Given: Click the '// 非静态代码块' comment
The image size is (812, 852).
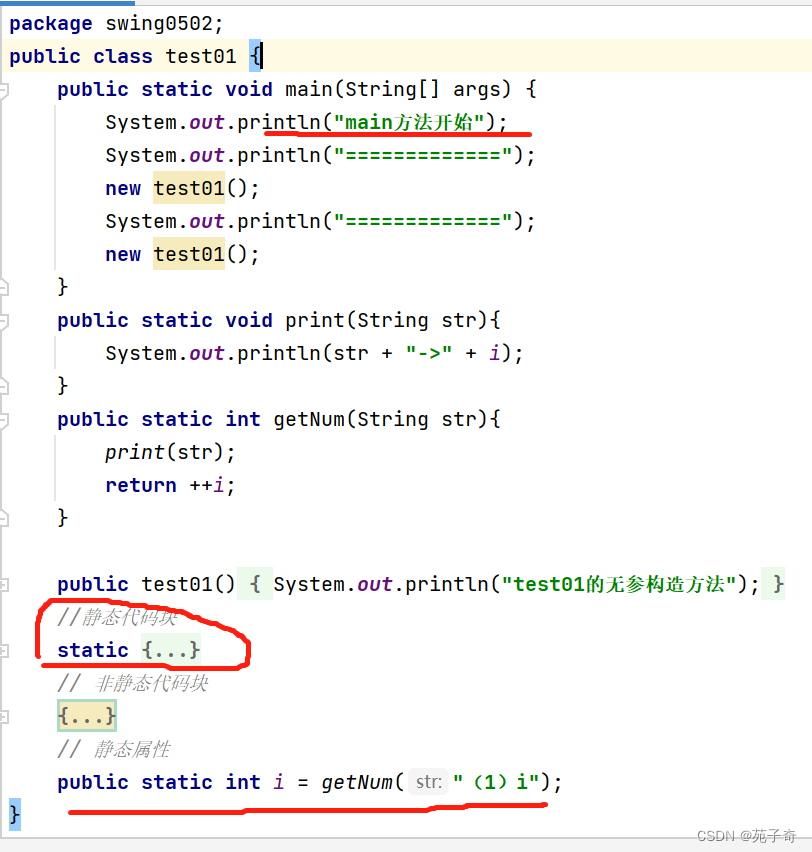Looking at the screenshot, I should pyautogui.click(x=133, y=683).
